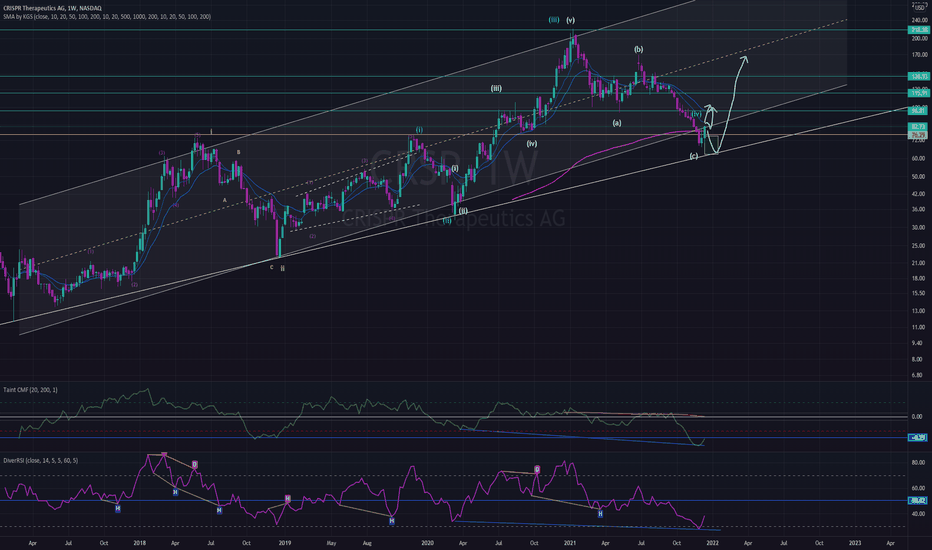Click the 138.93 price level label
The image size is (932, 550).
click(918, 77)
